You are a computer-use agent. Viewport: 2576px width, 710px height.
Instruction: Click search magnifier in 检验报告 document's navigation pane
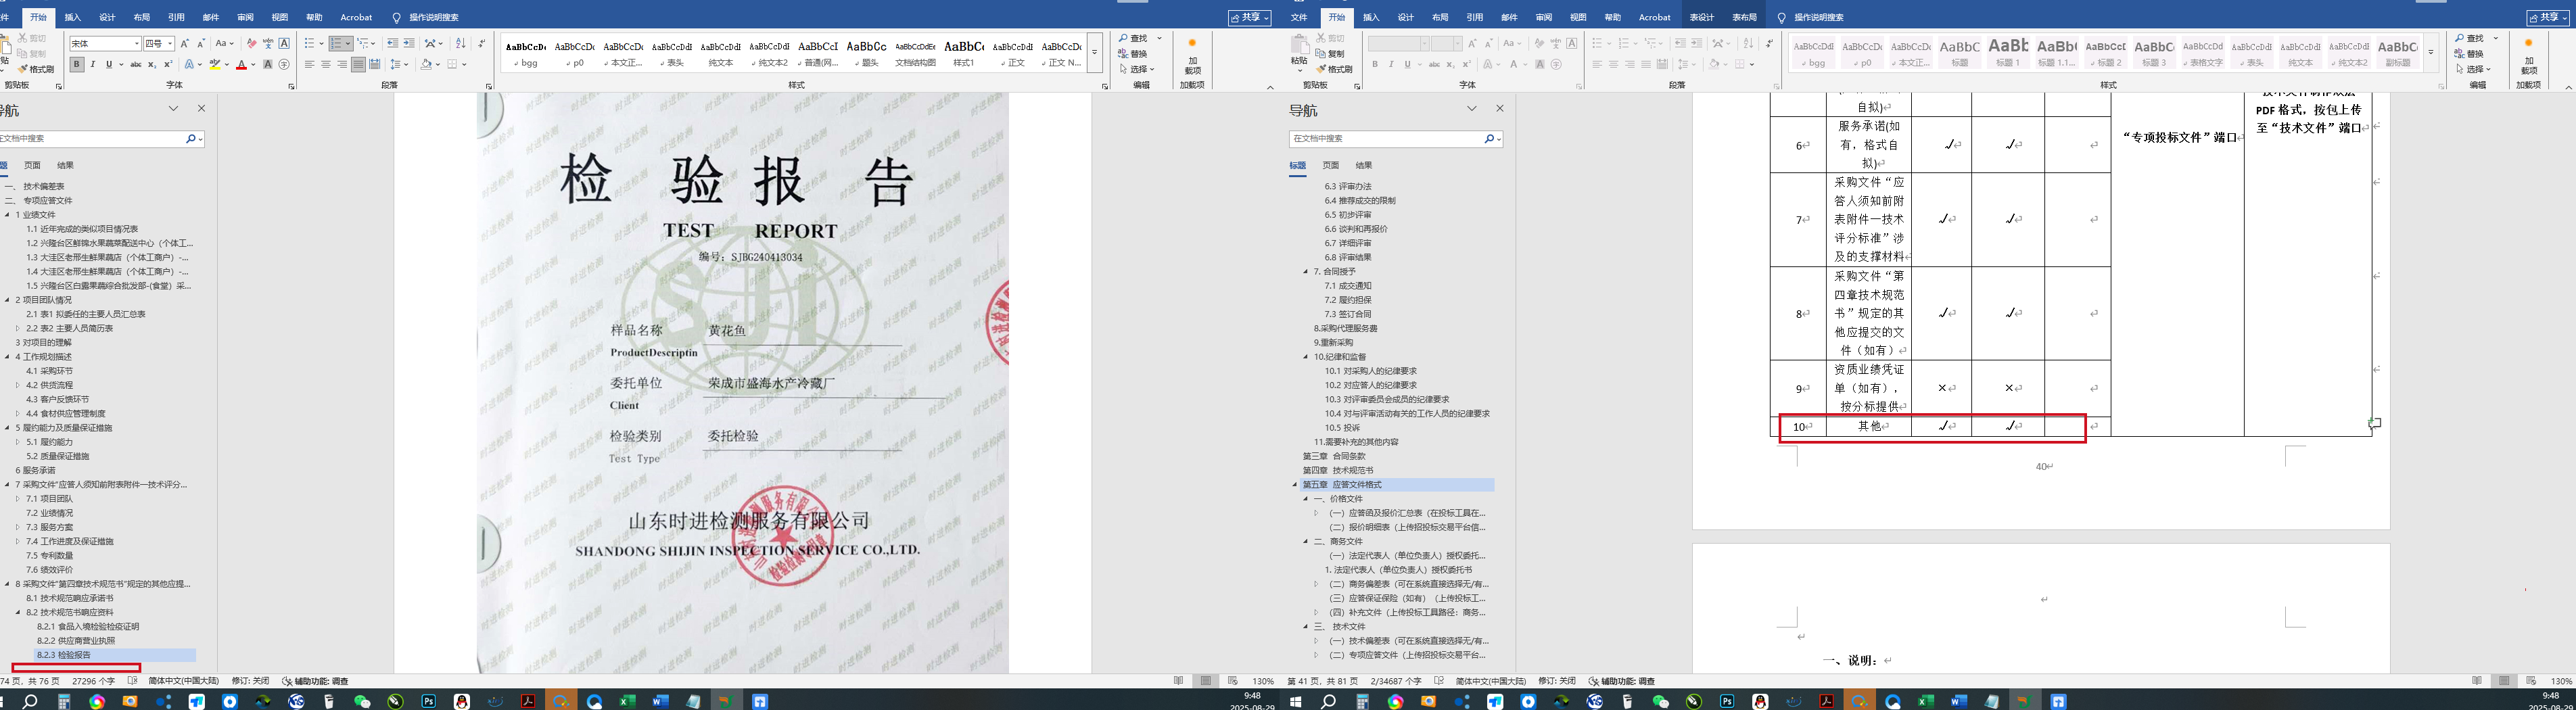tap(190, 139)
